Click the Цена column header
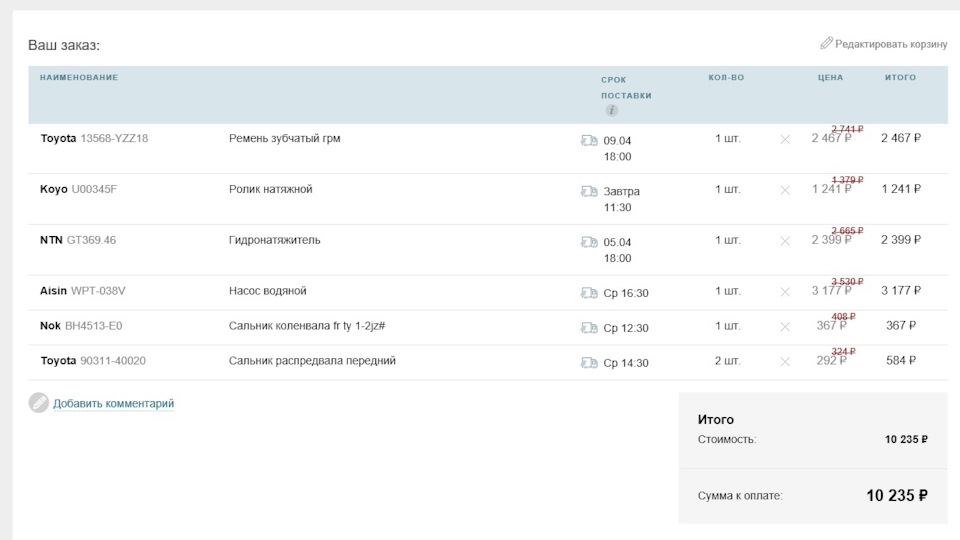 click(x=830, y=78)
